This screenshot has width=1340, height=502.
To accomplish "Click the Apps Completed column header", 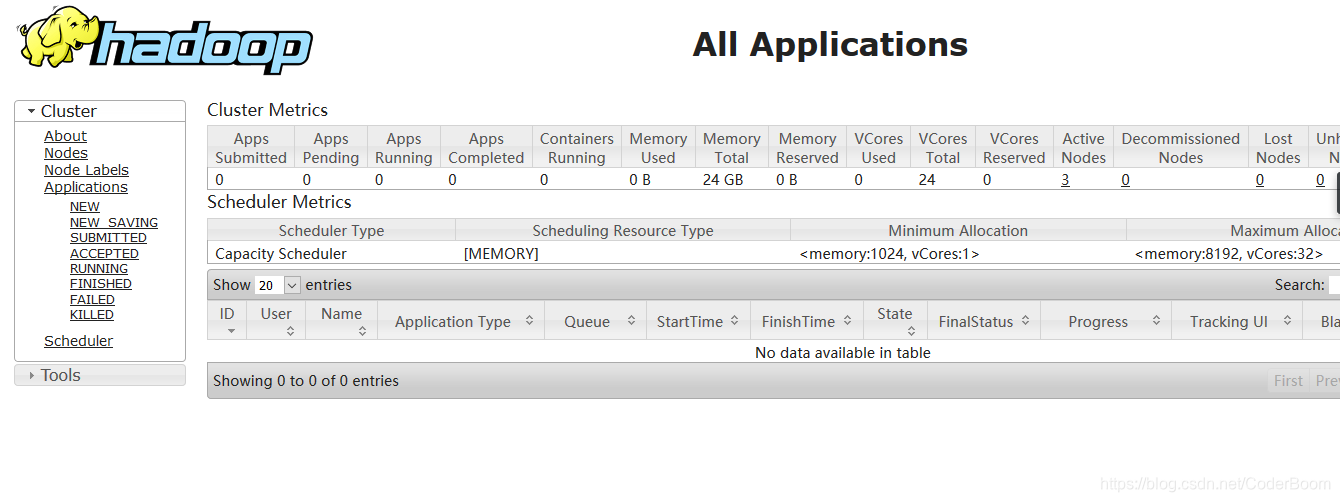I will [486, 148].
